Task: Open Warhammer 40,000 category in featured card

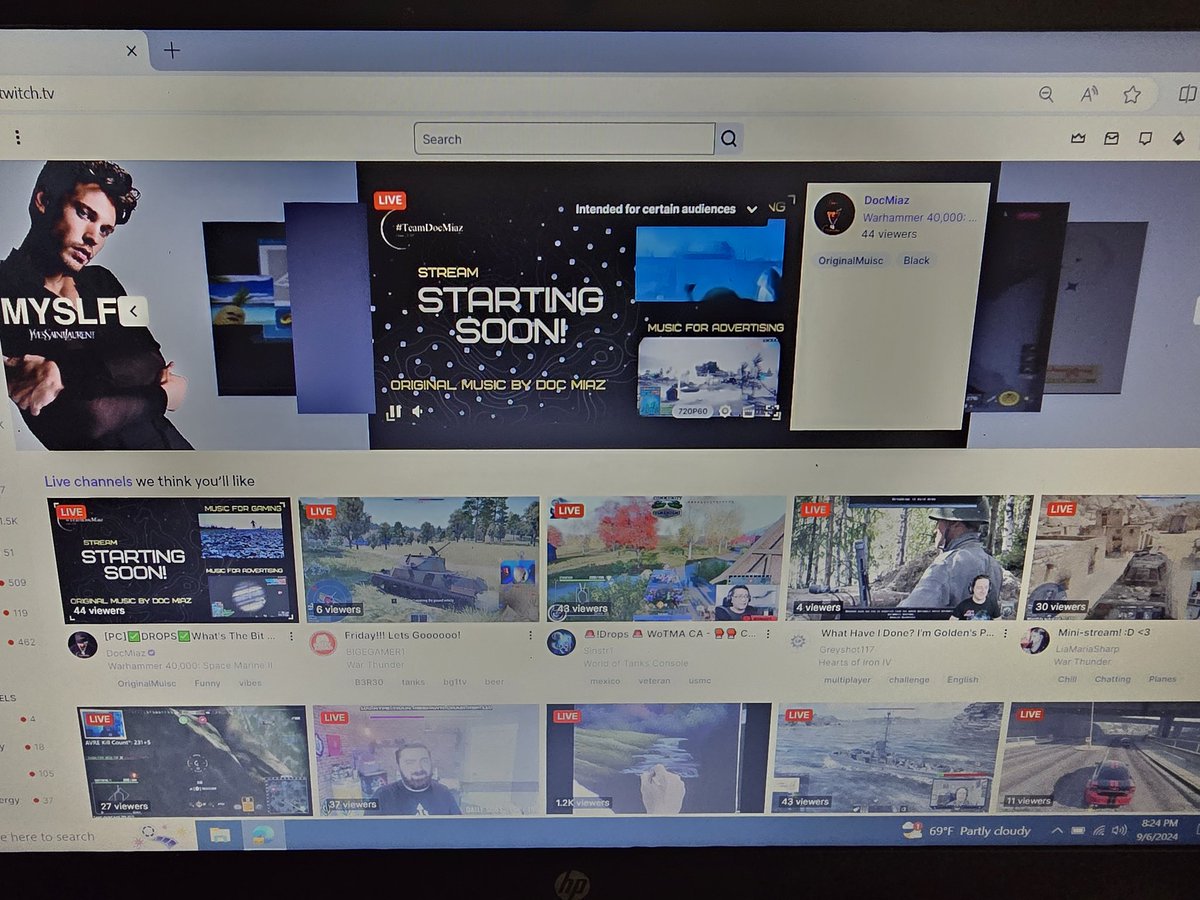Action: tap(920, 217)
